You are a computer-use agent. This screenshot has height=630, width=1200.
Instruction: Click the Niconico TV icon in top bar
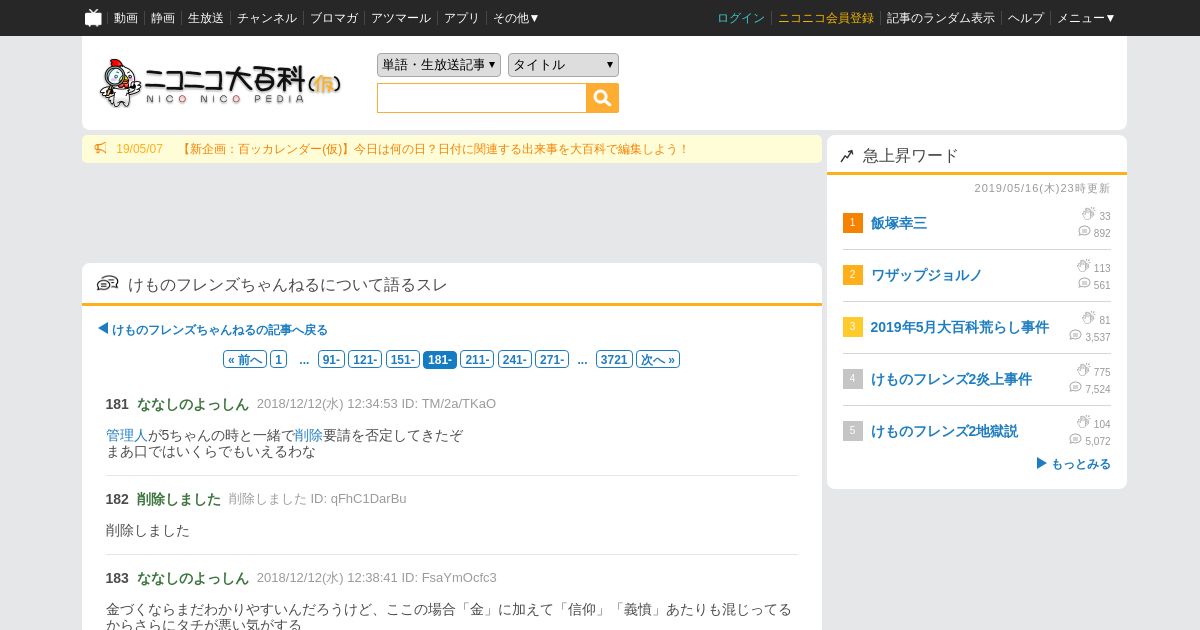click(93, 18)
